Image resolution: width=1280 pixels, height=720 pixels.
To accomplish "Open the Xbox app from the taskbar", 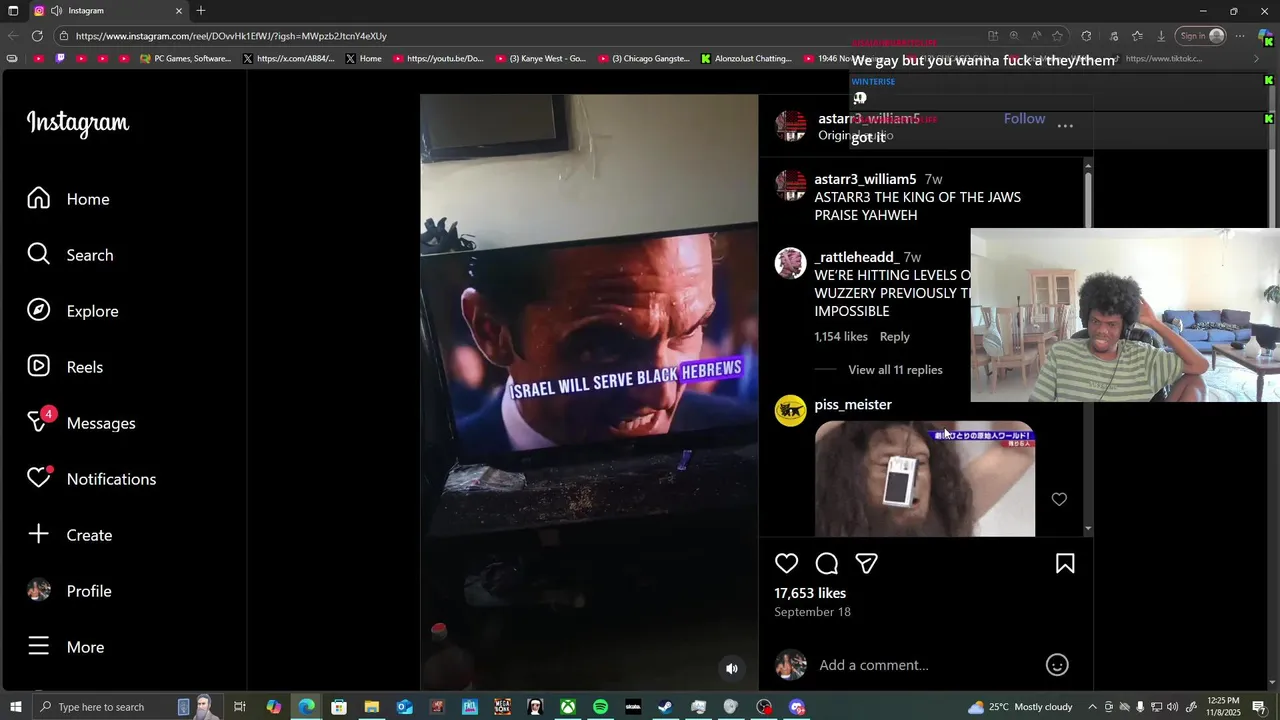I will [x=567, y=707].
